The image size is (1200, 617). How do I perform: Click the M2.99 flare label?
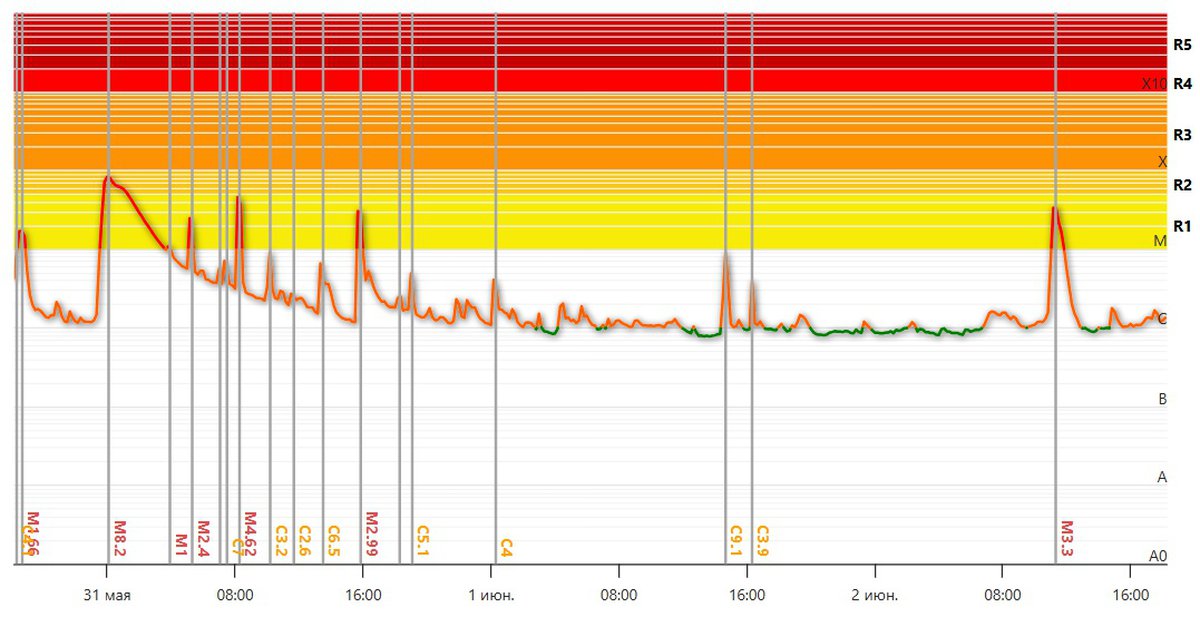(x=372, y=535)
